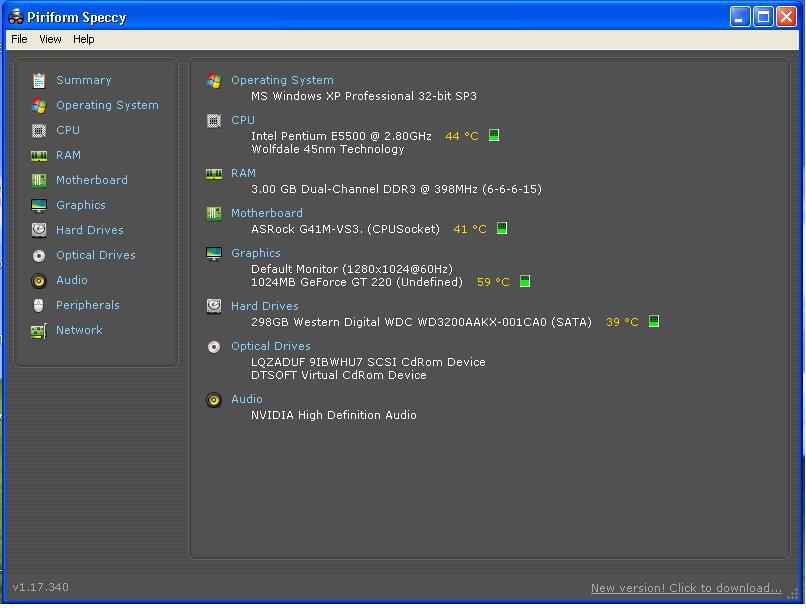
Task: Click the green temperature indicator next to 59 °C
Action: click(x=525, y=281)
